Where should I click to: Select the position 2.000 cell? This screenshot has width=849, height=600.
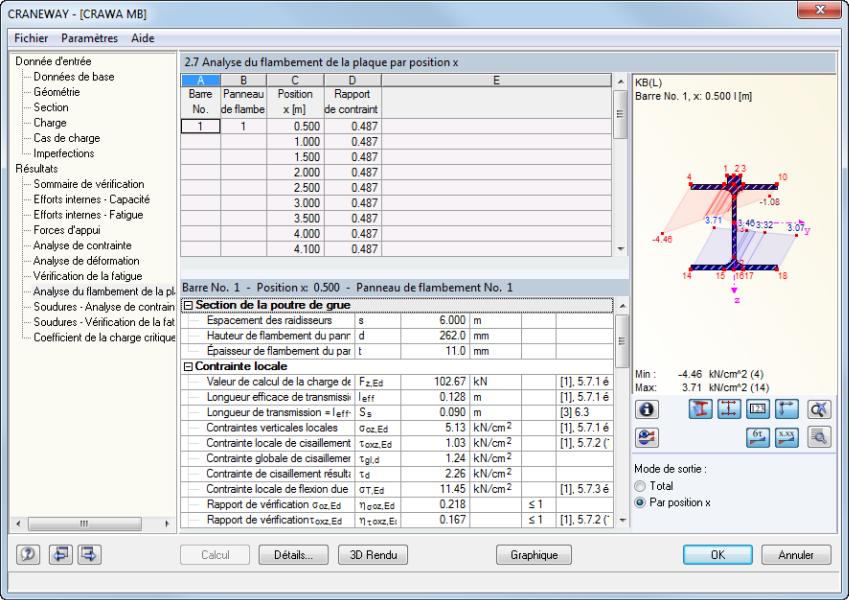click(295, 172)
